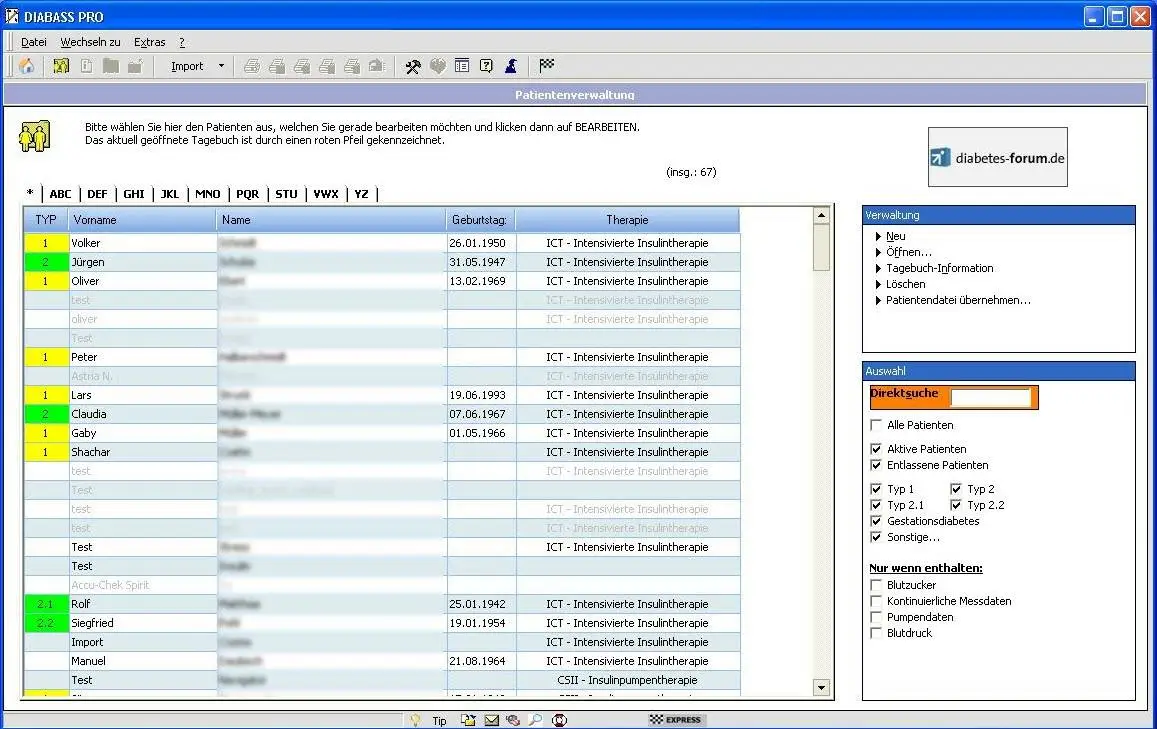Select the magnifier search icon in status bar

(x=535, y=719)
